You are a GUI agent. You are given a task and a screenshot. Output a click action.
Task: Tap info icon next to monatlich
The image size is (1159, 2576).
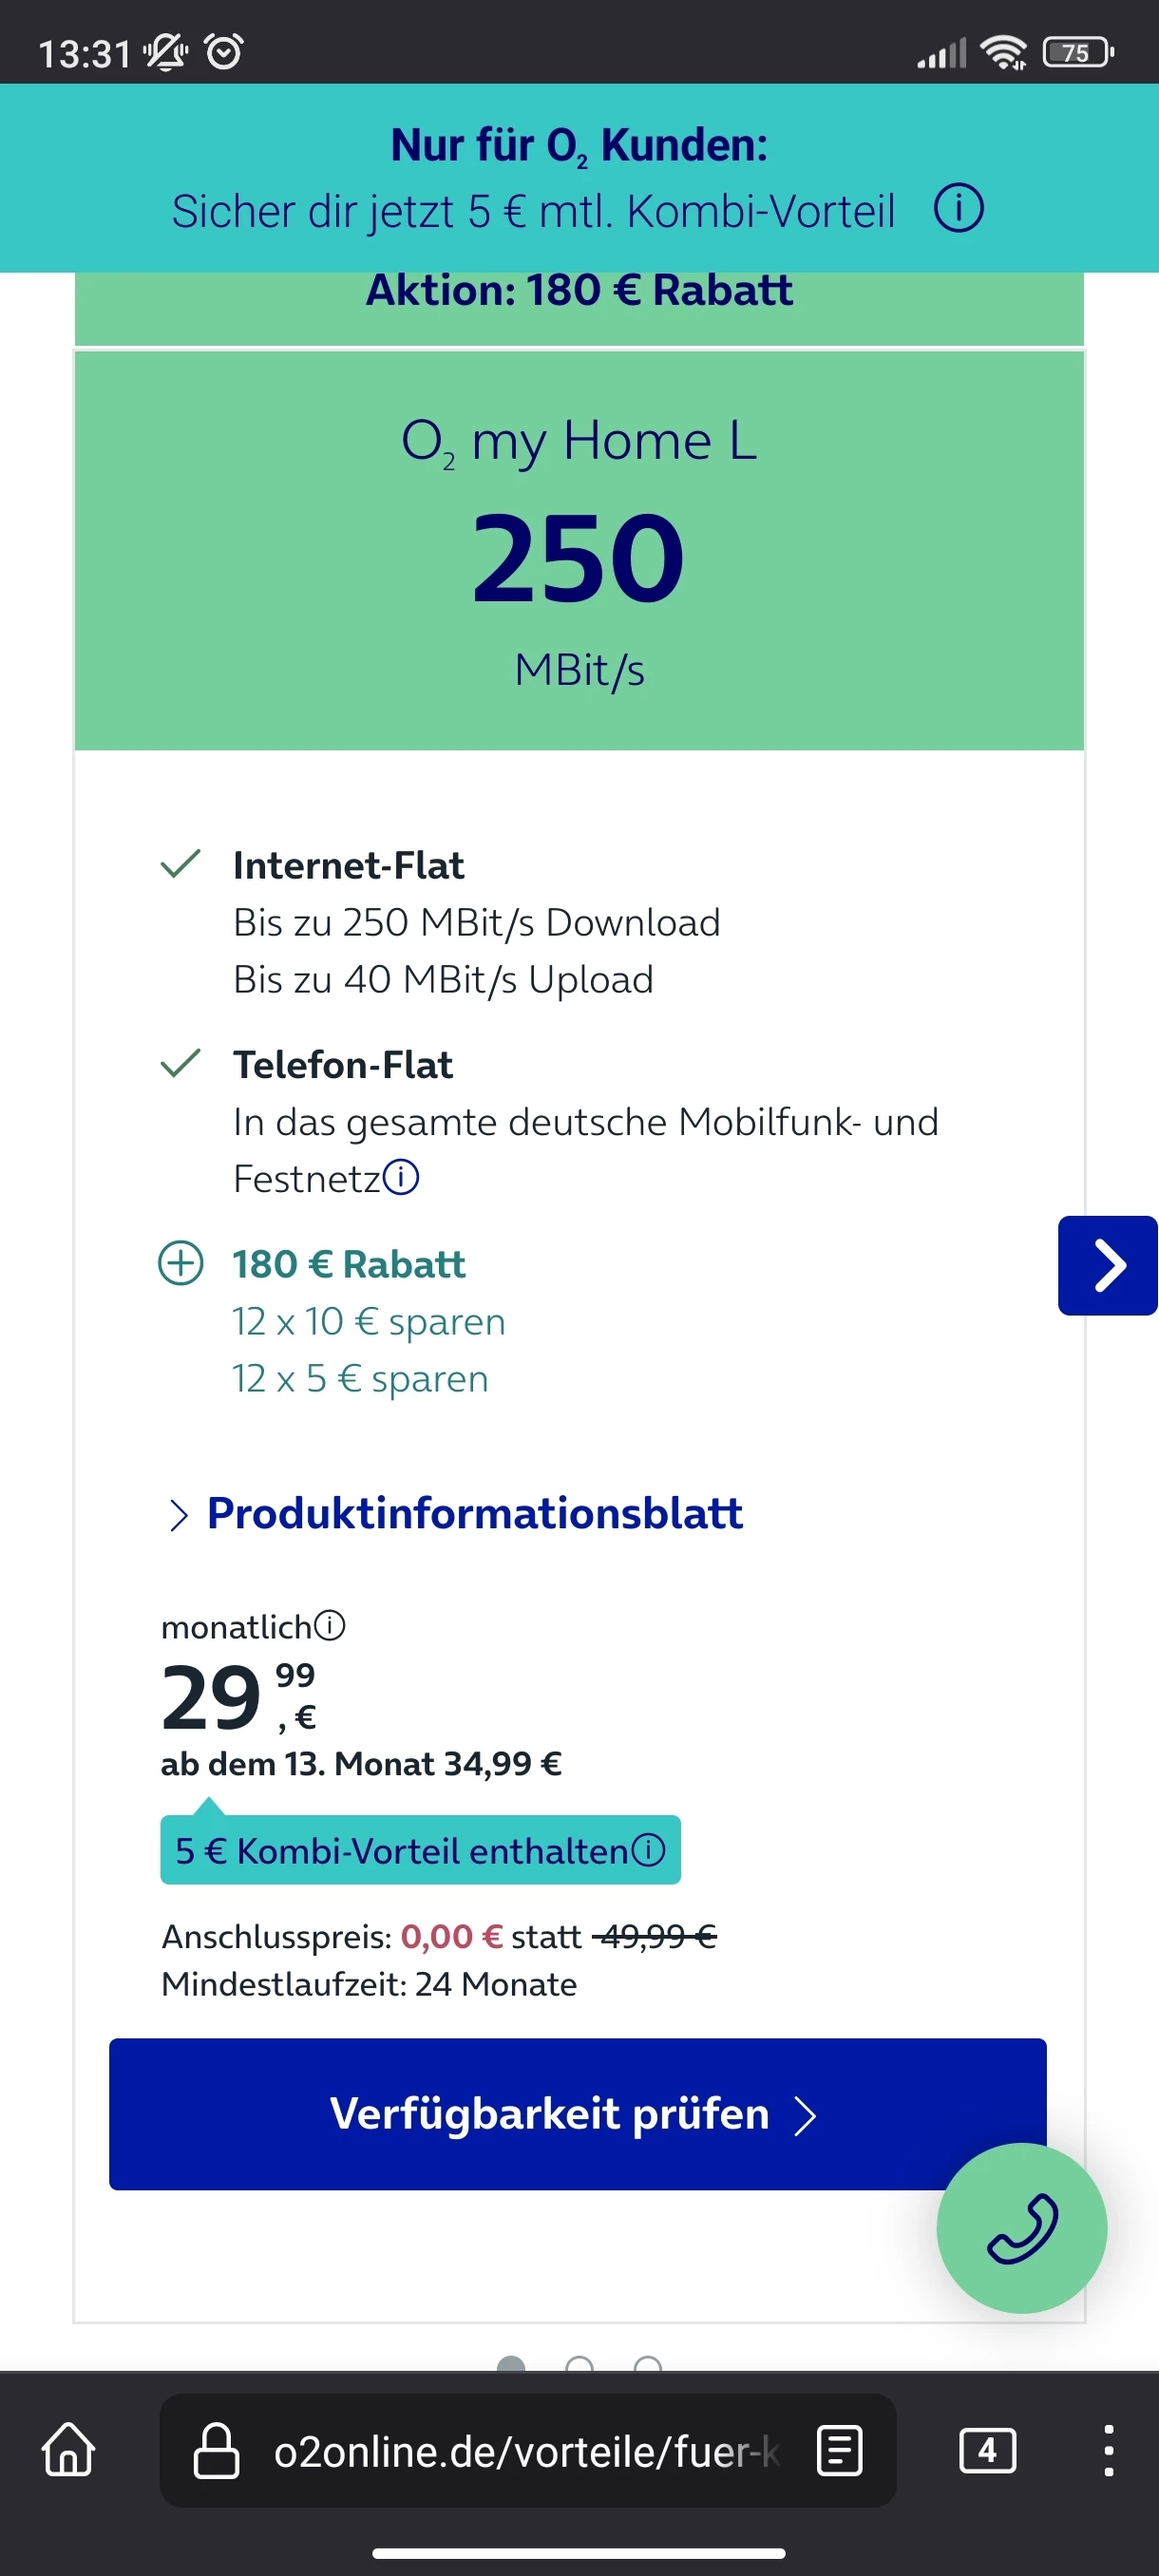pyautogui.click(x=330, y=1625)
